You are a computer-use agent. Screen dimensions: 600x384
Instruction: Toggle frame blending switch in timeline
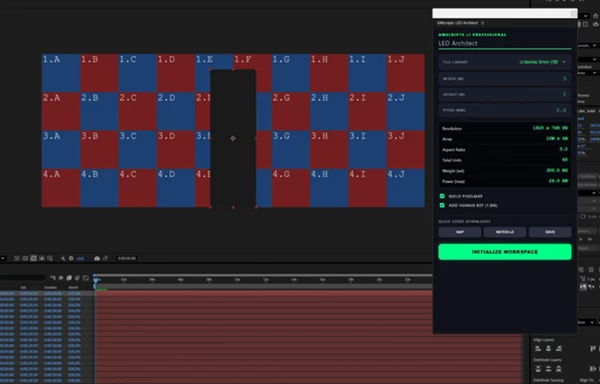69,278
